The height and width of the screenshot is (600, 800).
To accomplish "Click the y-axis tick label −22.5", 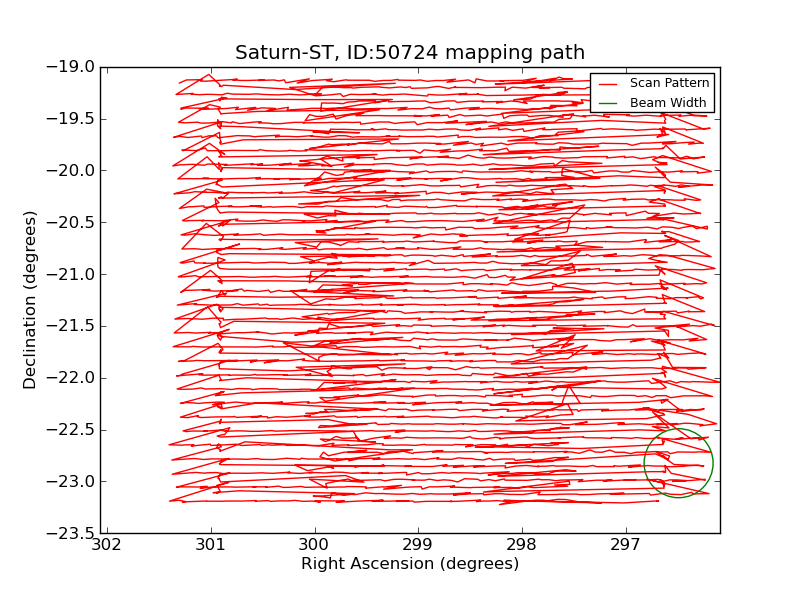I will click(70, 430).
